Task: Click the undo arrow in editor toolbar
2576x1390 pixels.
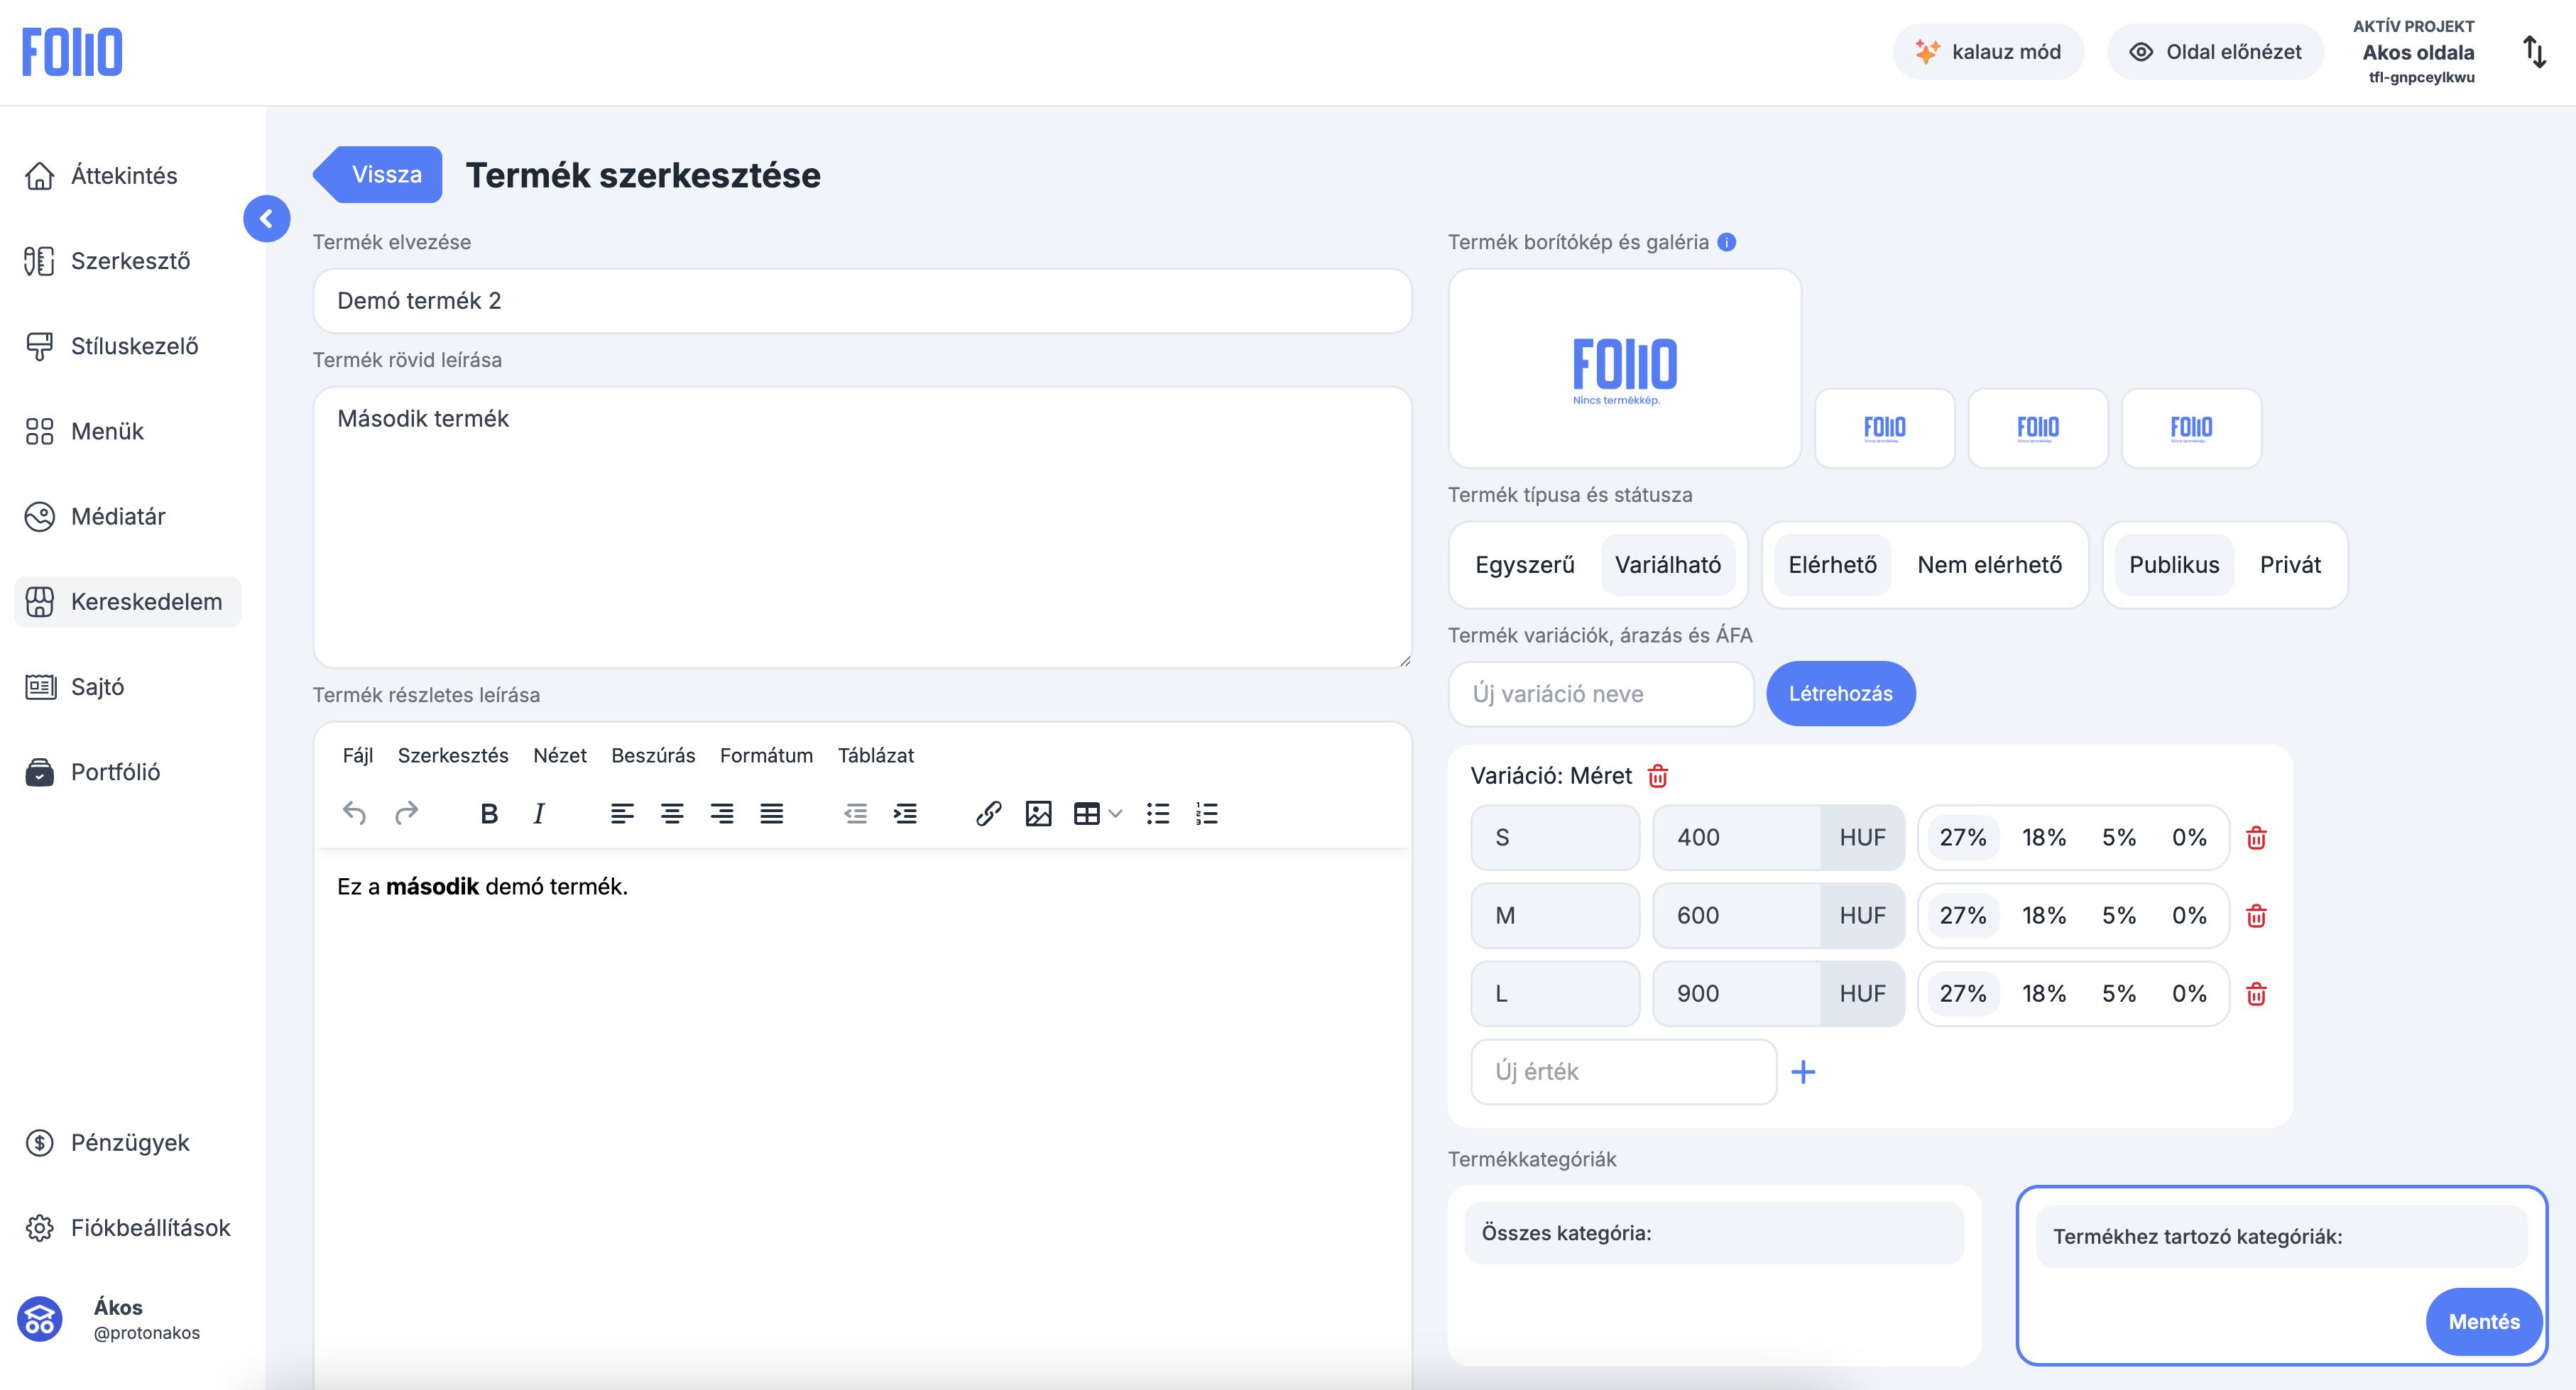Action: click(x=354, y=814)
